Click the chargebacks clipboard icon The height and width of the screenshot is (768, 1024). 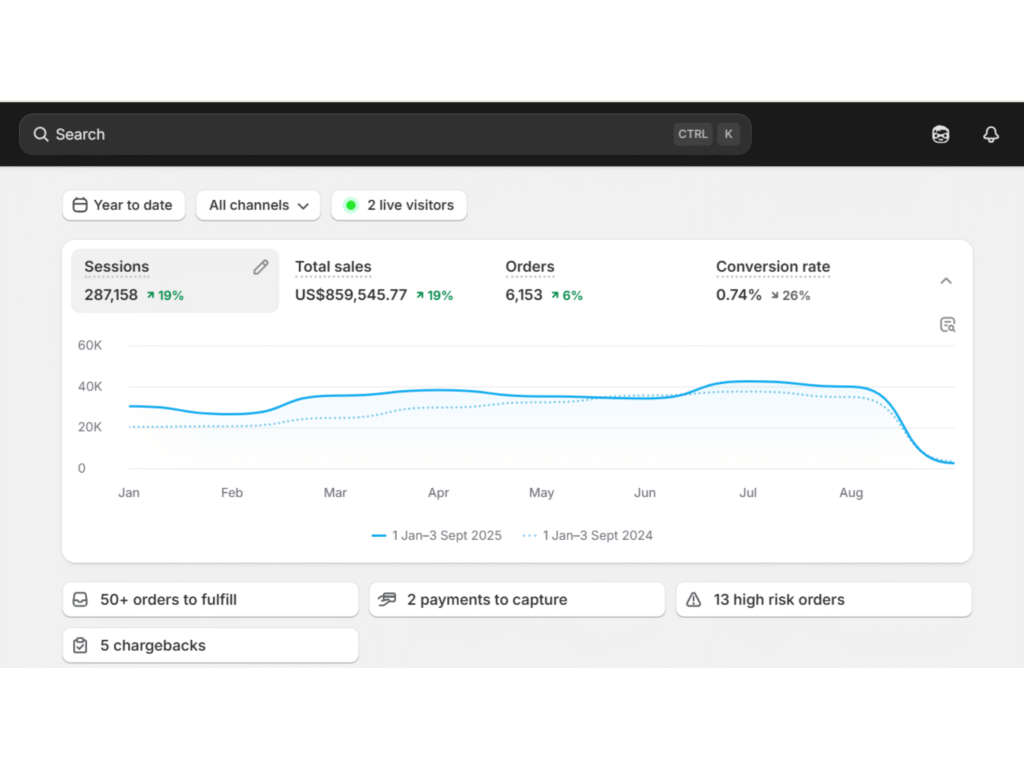(81, 646)
